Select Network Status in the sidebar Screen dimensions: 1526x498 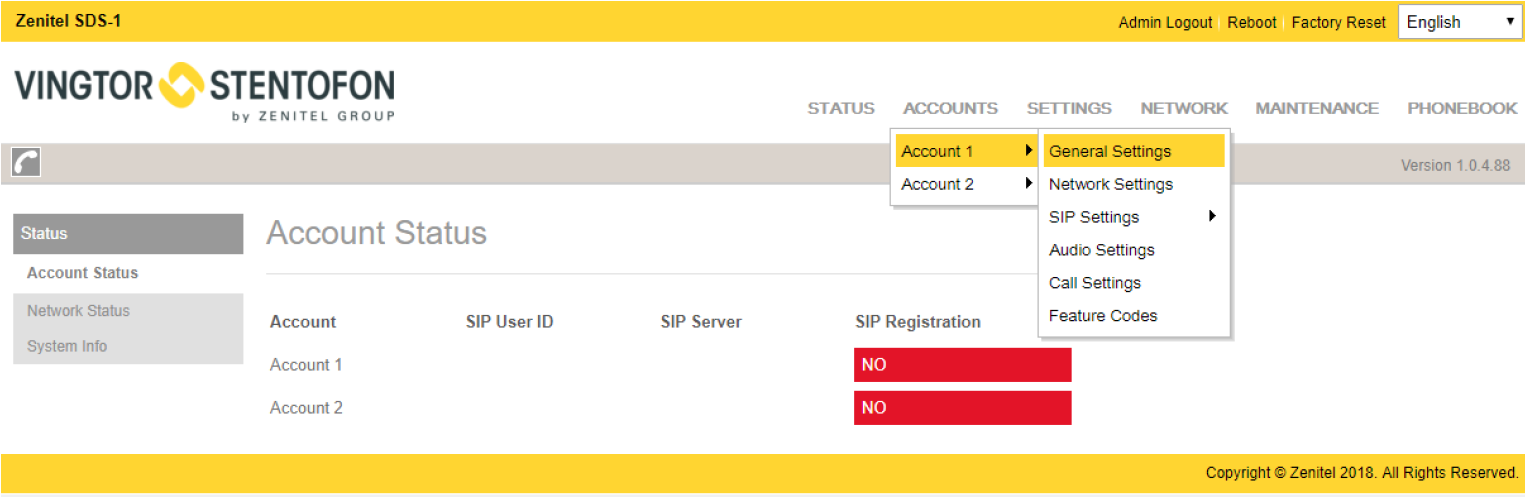[78, 311]
